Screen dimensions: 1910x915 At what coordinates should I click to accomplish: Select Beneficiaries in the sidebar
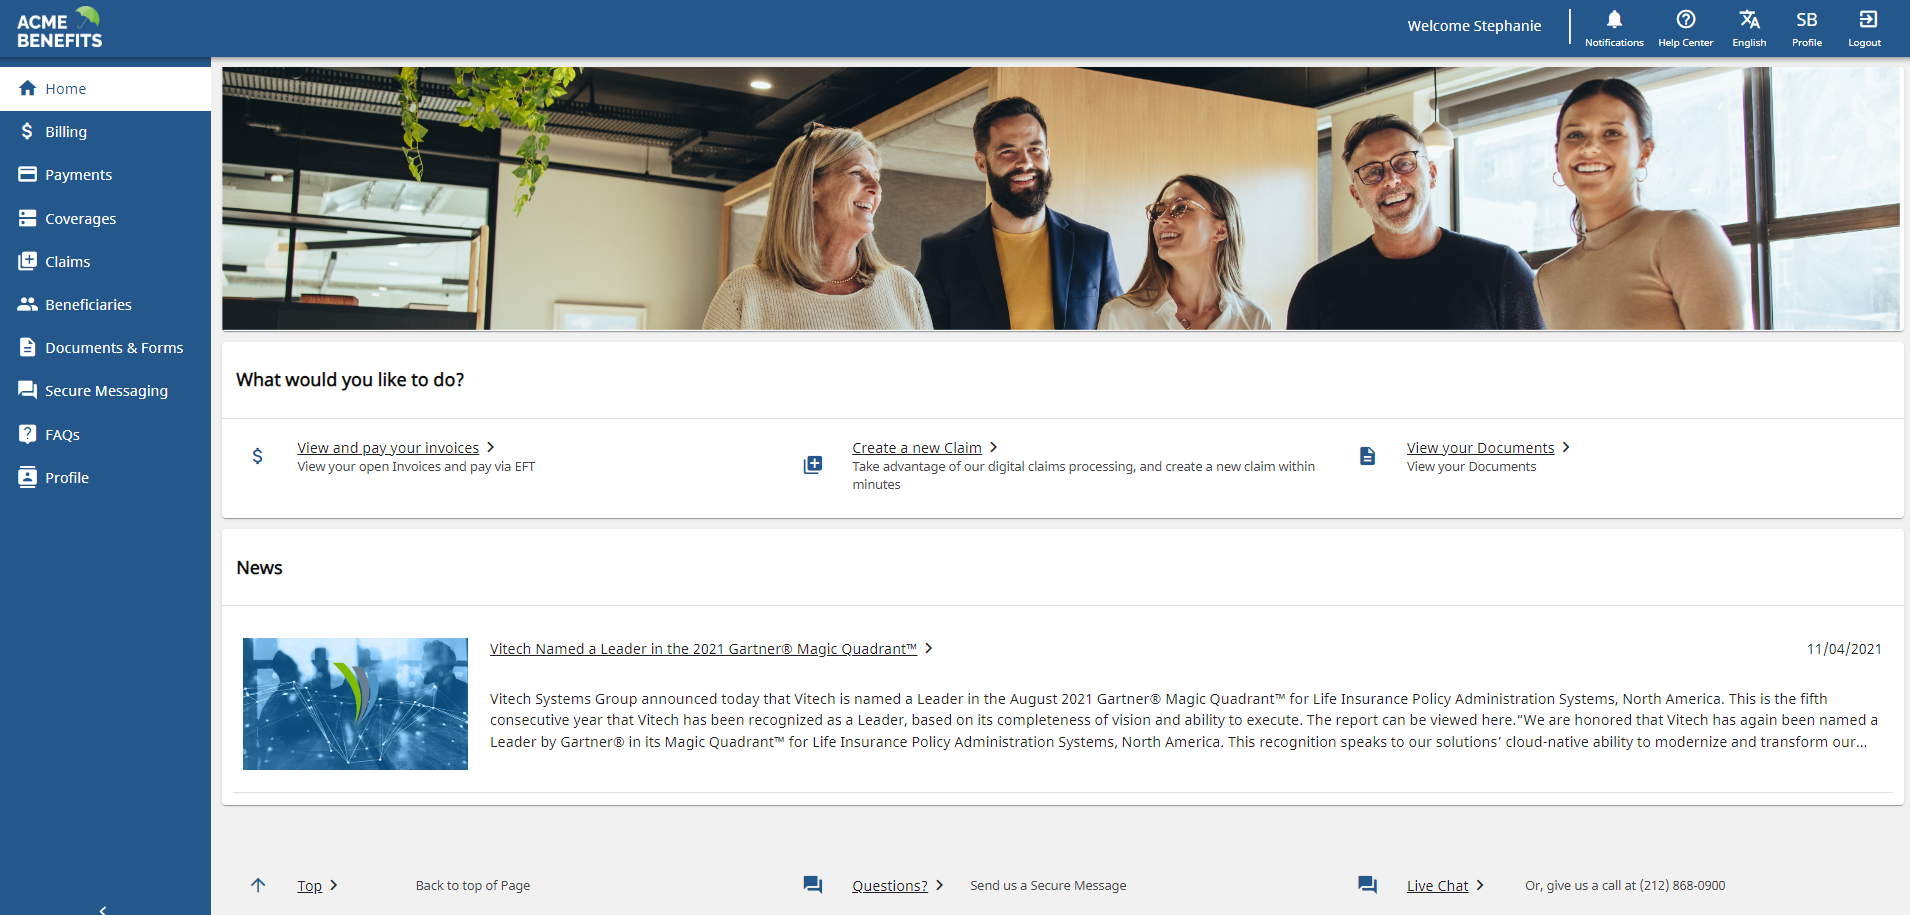coord(88,305)
